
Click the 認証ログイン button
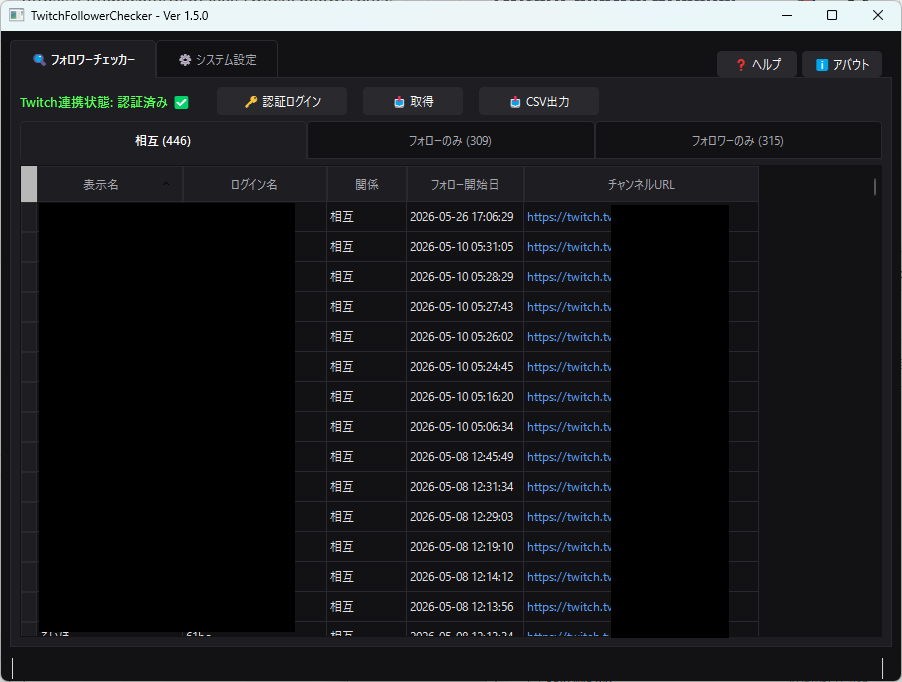(x=282, y=101)
